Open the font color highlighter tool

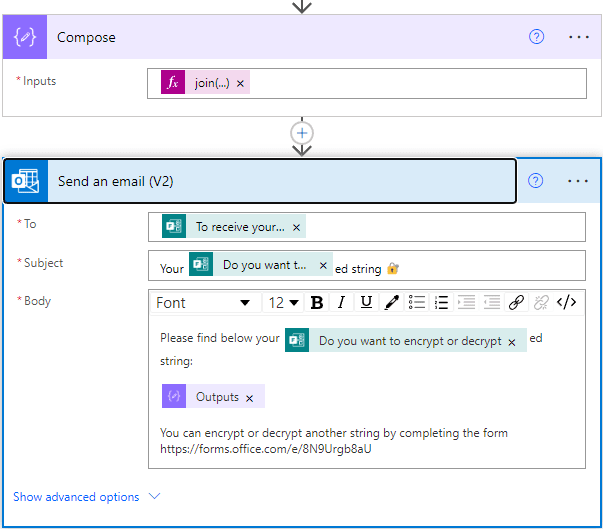[392, 303]
